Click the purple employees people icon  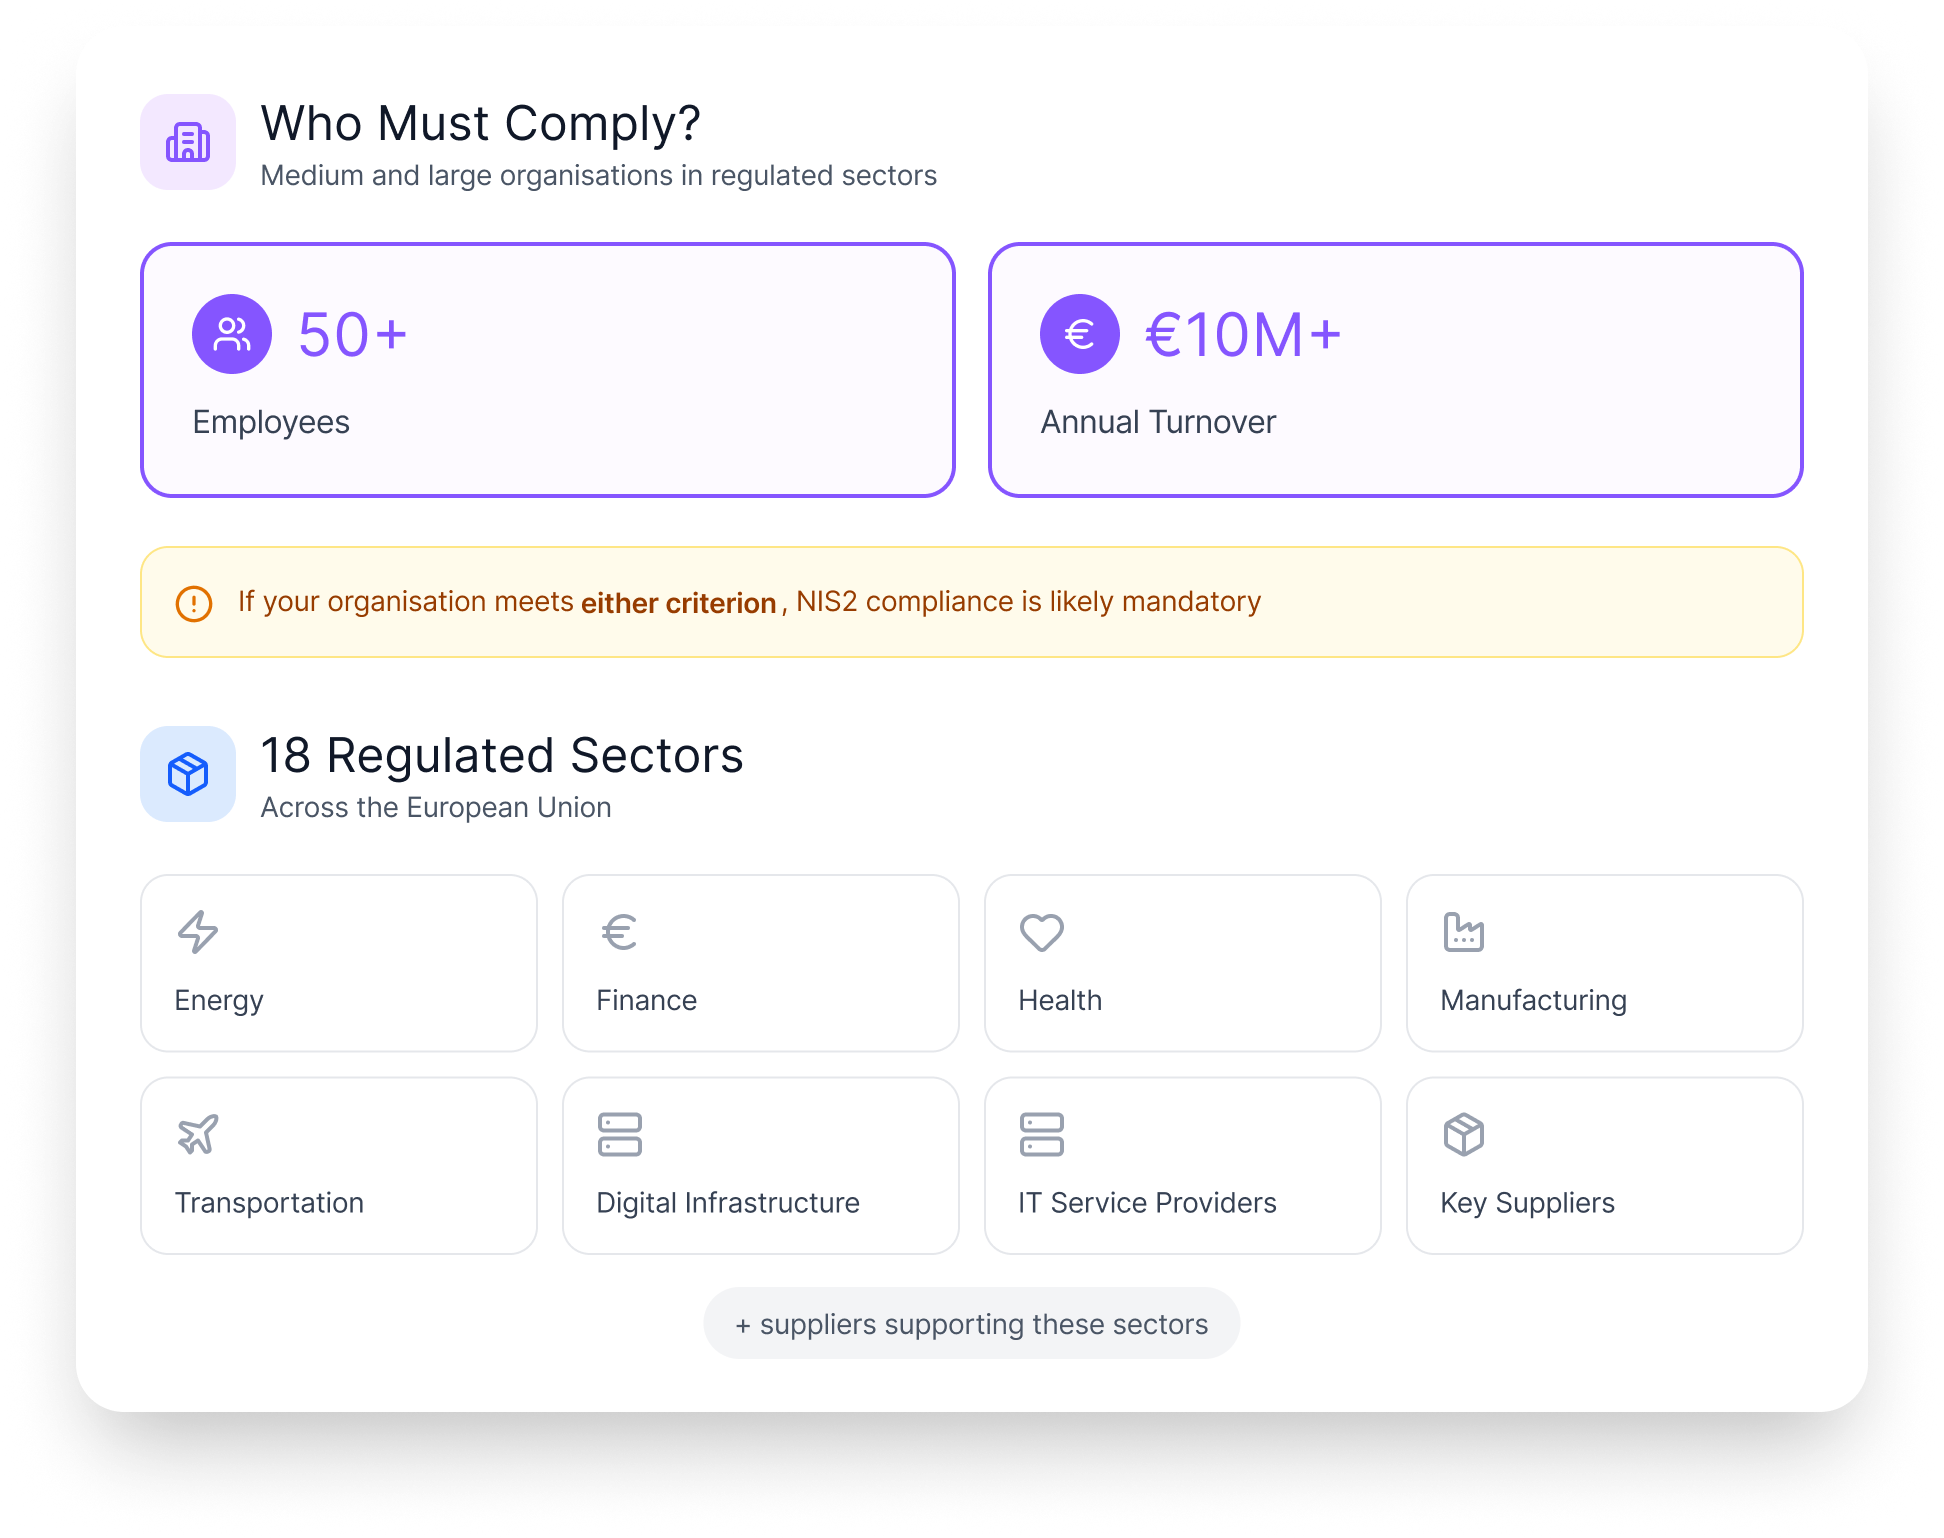(232, 334)
